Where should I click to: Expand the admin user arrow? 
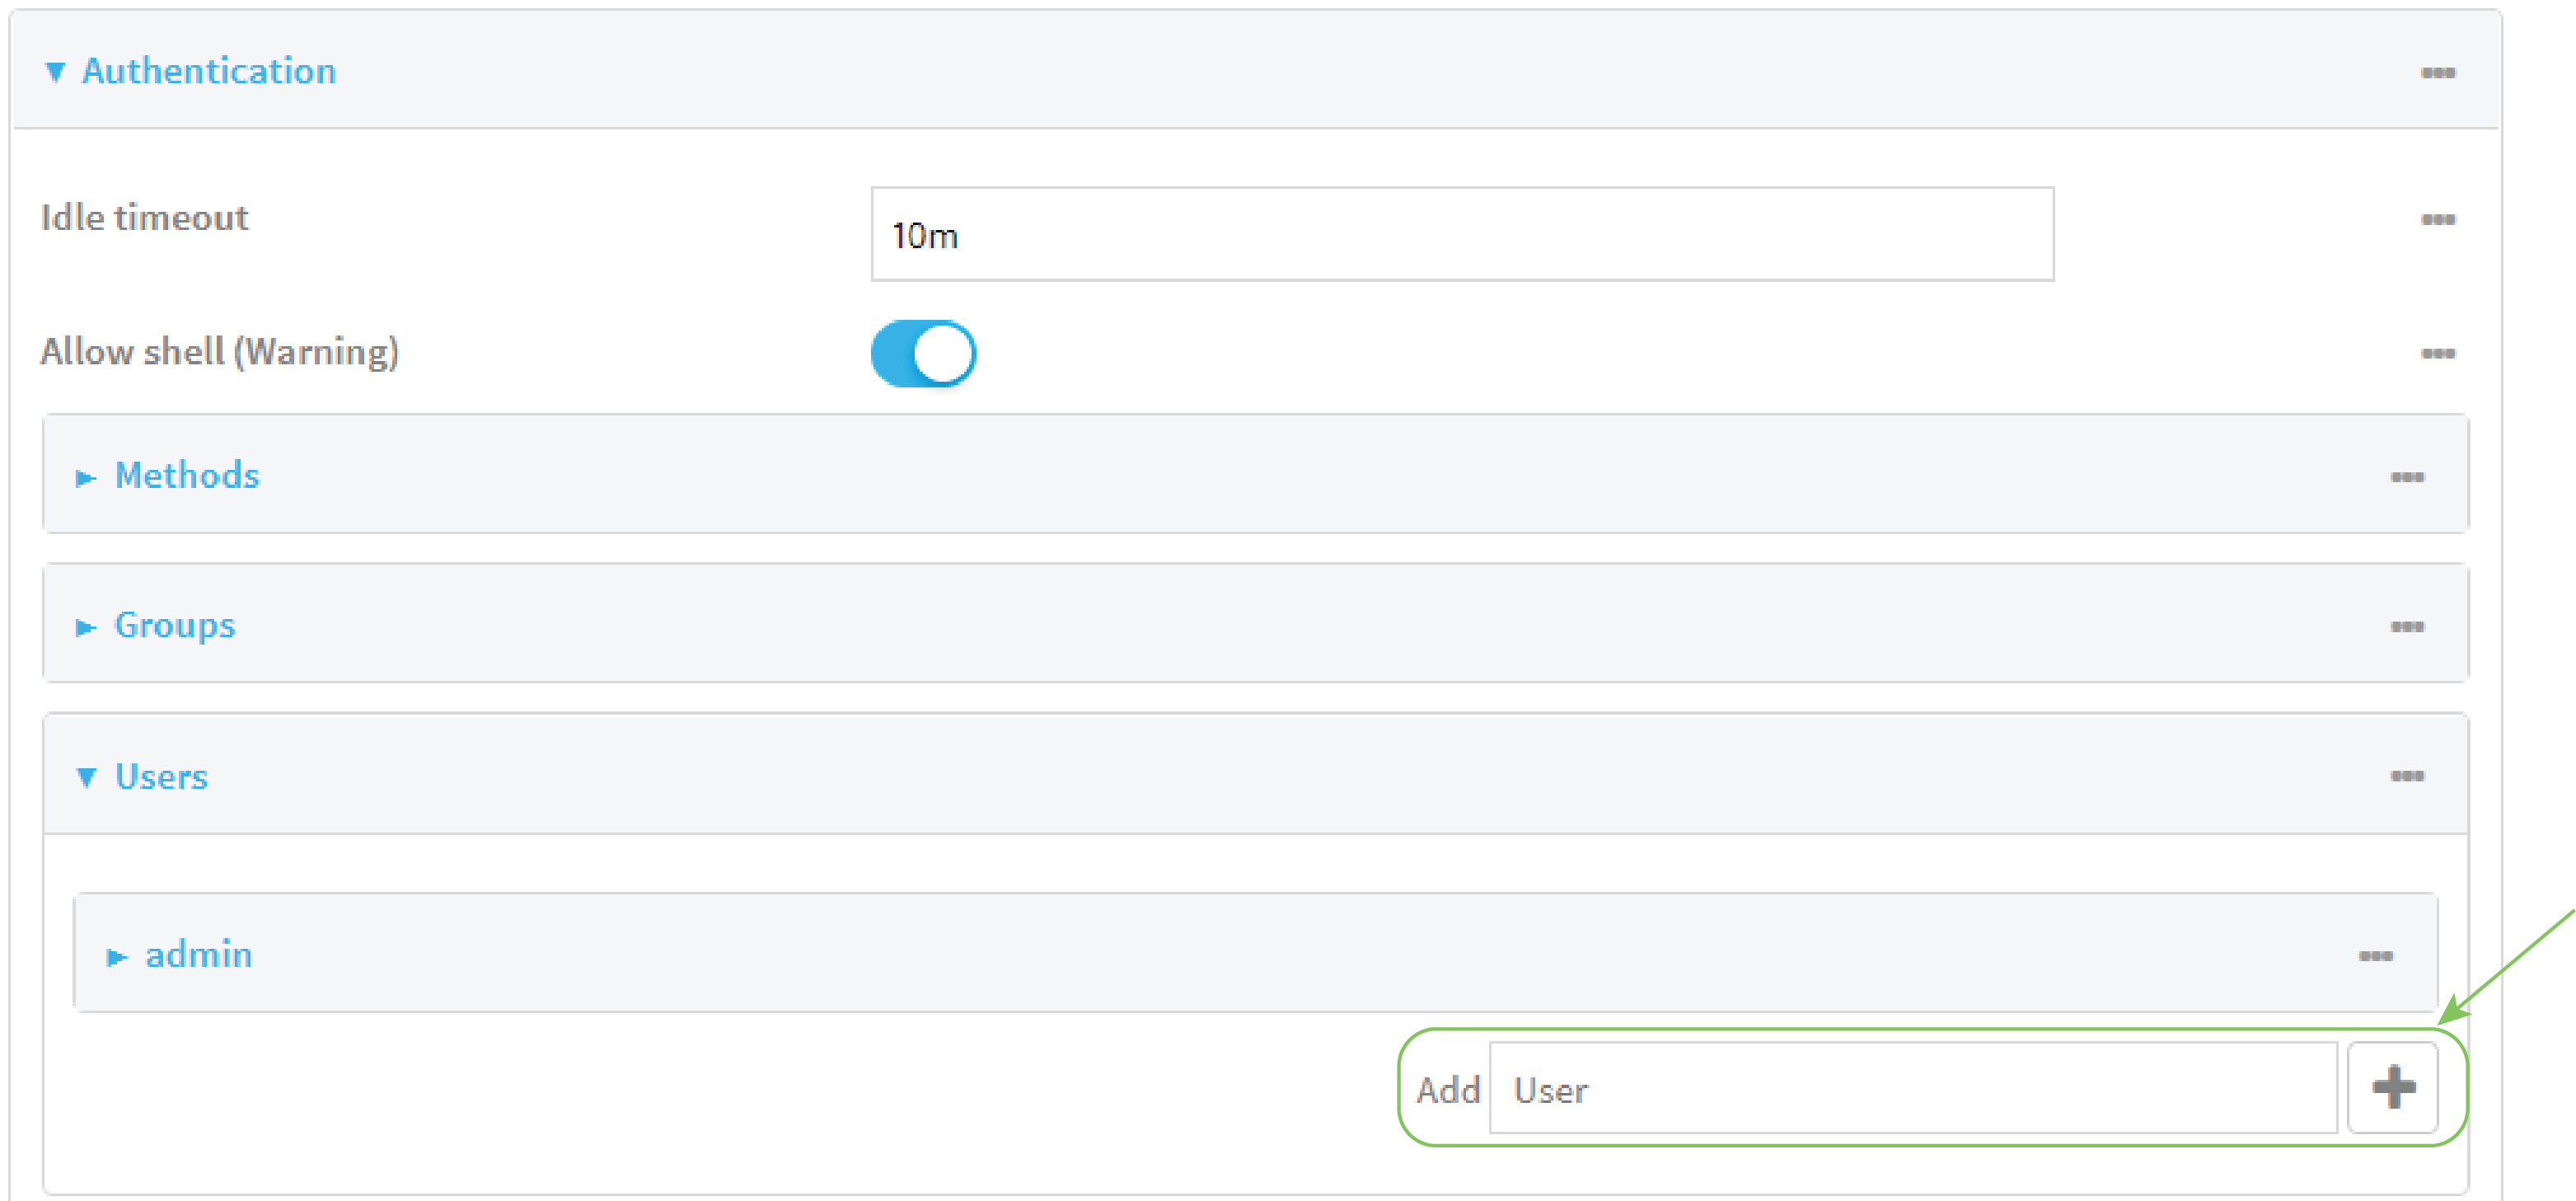click(117, 957)
